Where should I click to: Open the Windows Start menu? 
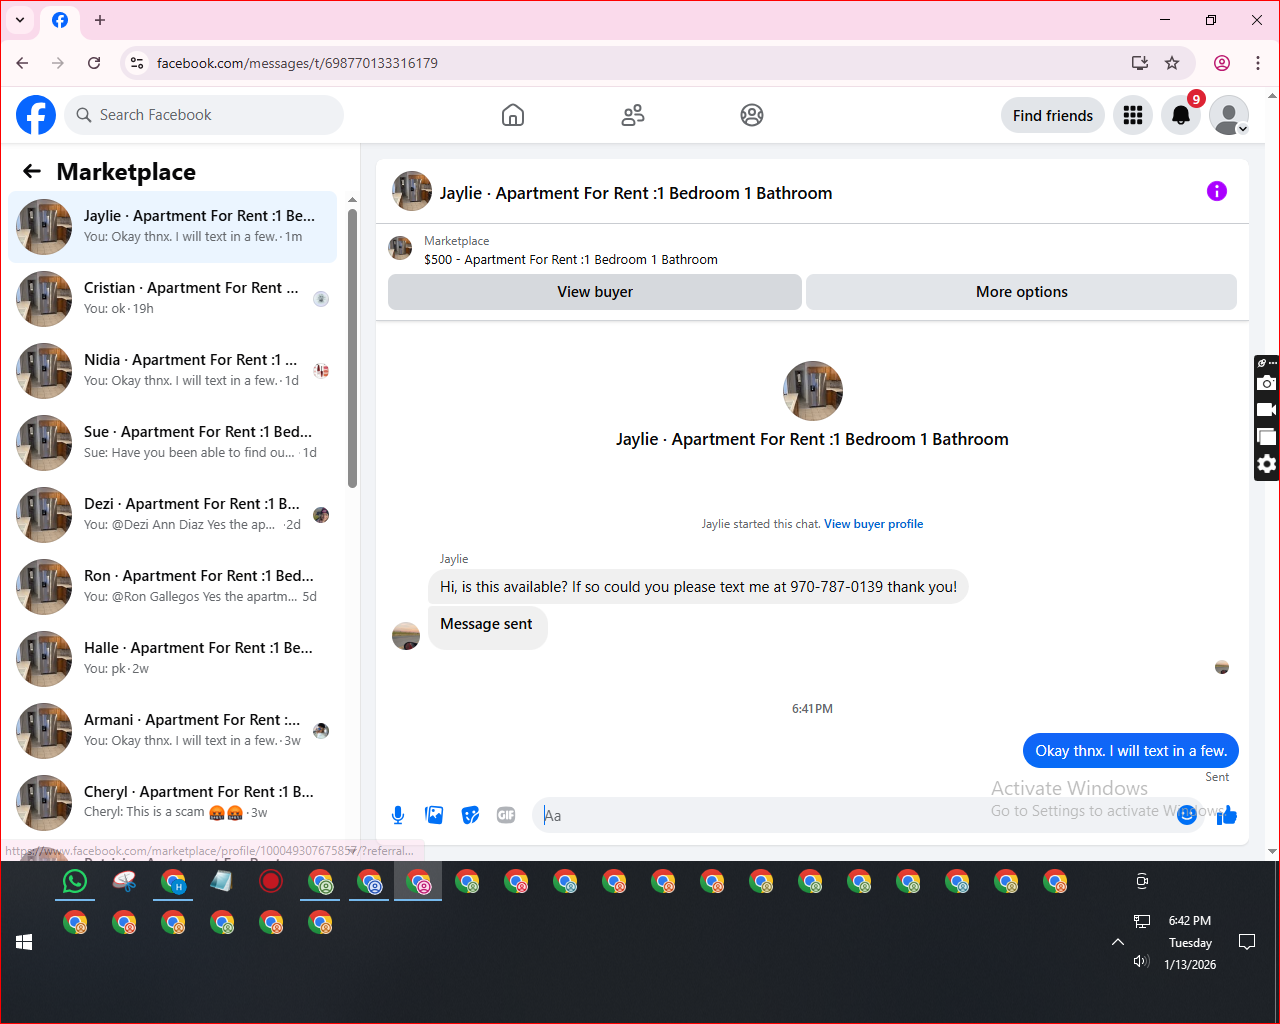[x=24, y=942]
